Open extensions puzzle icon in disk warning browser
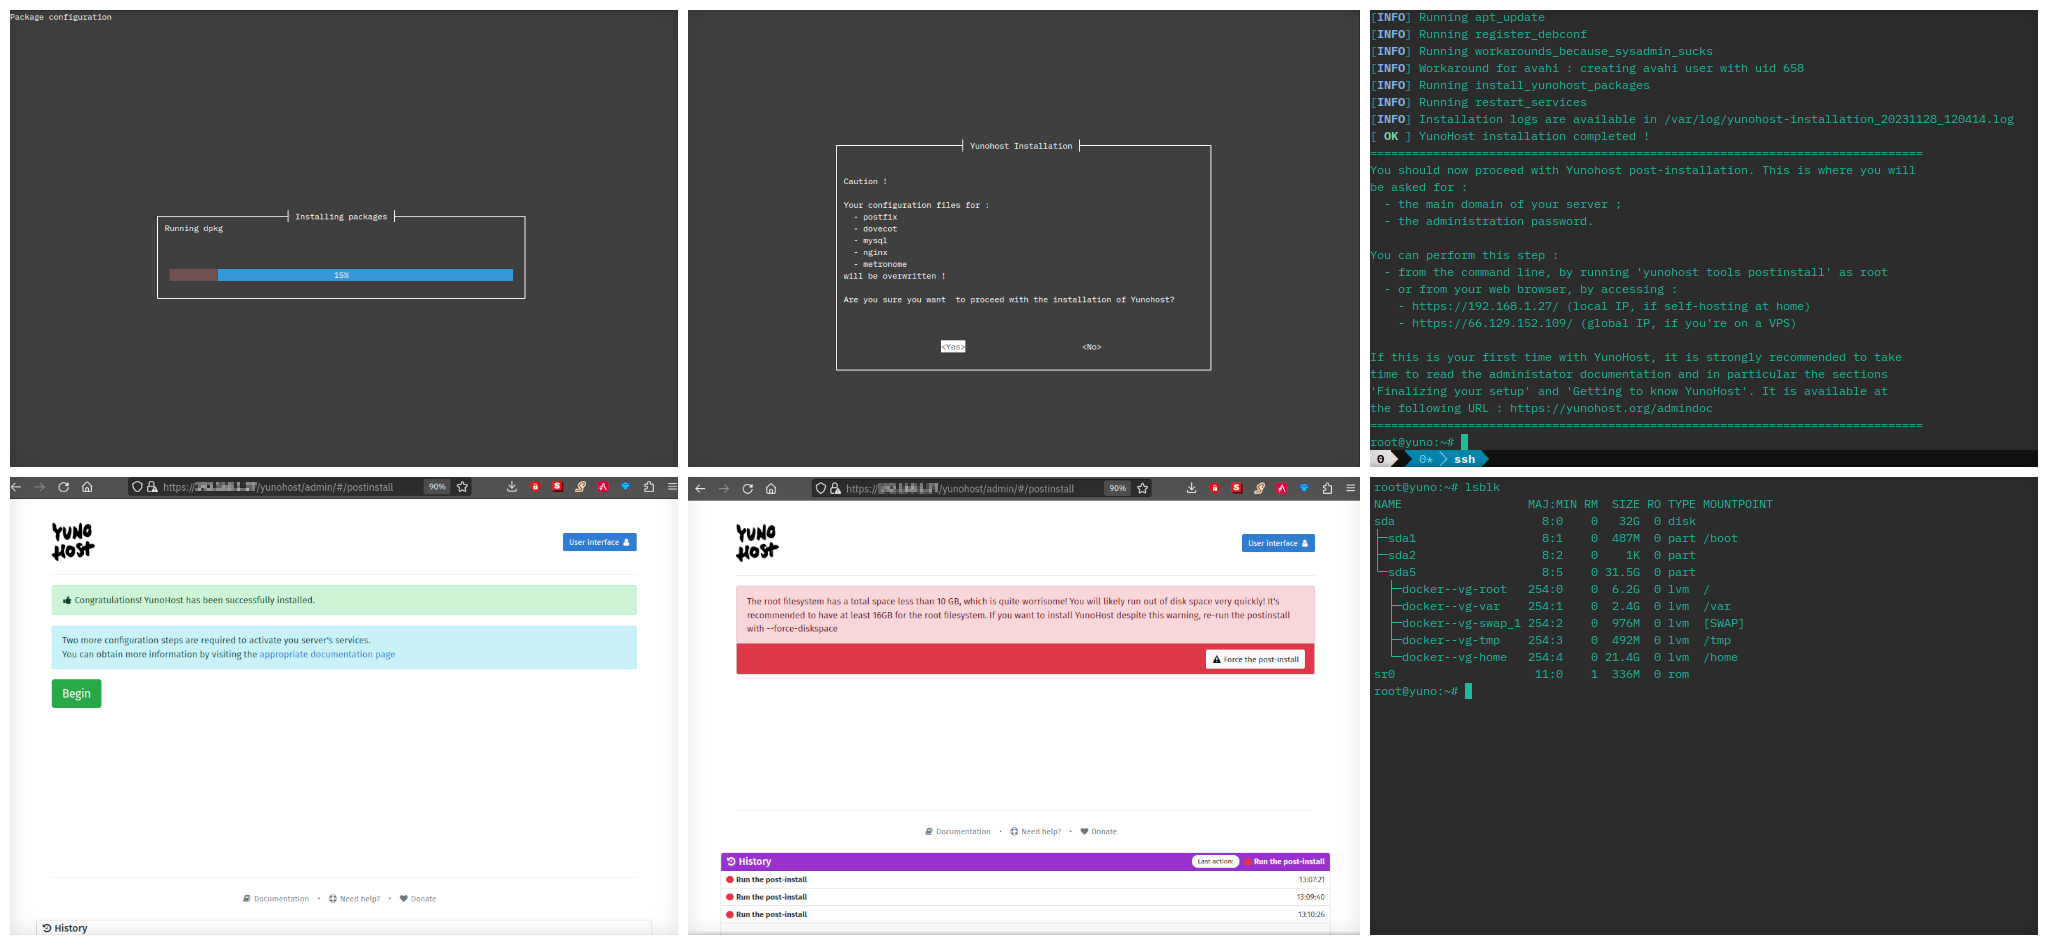2048x945 pixels. pos(1327,488)
